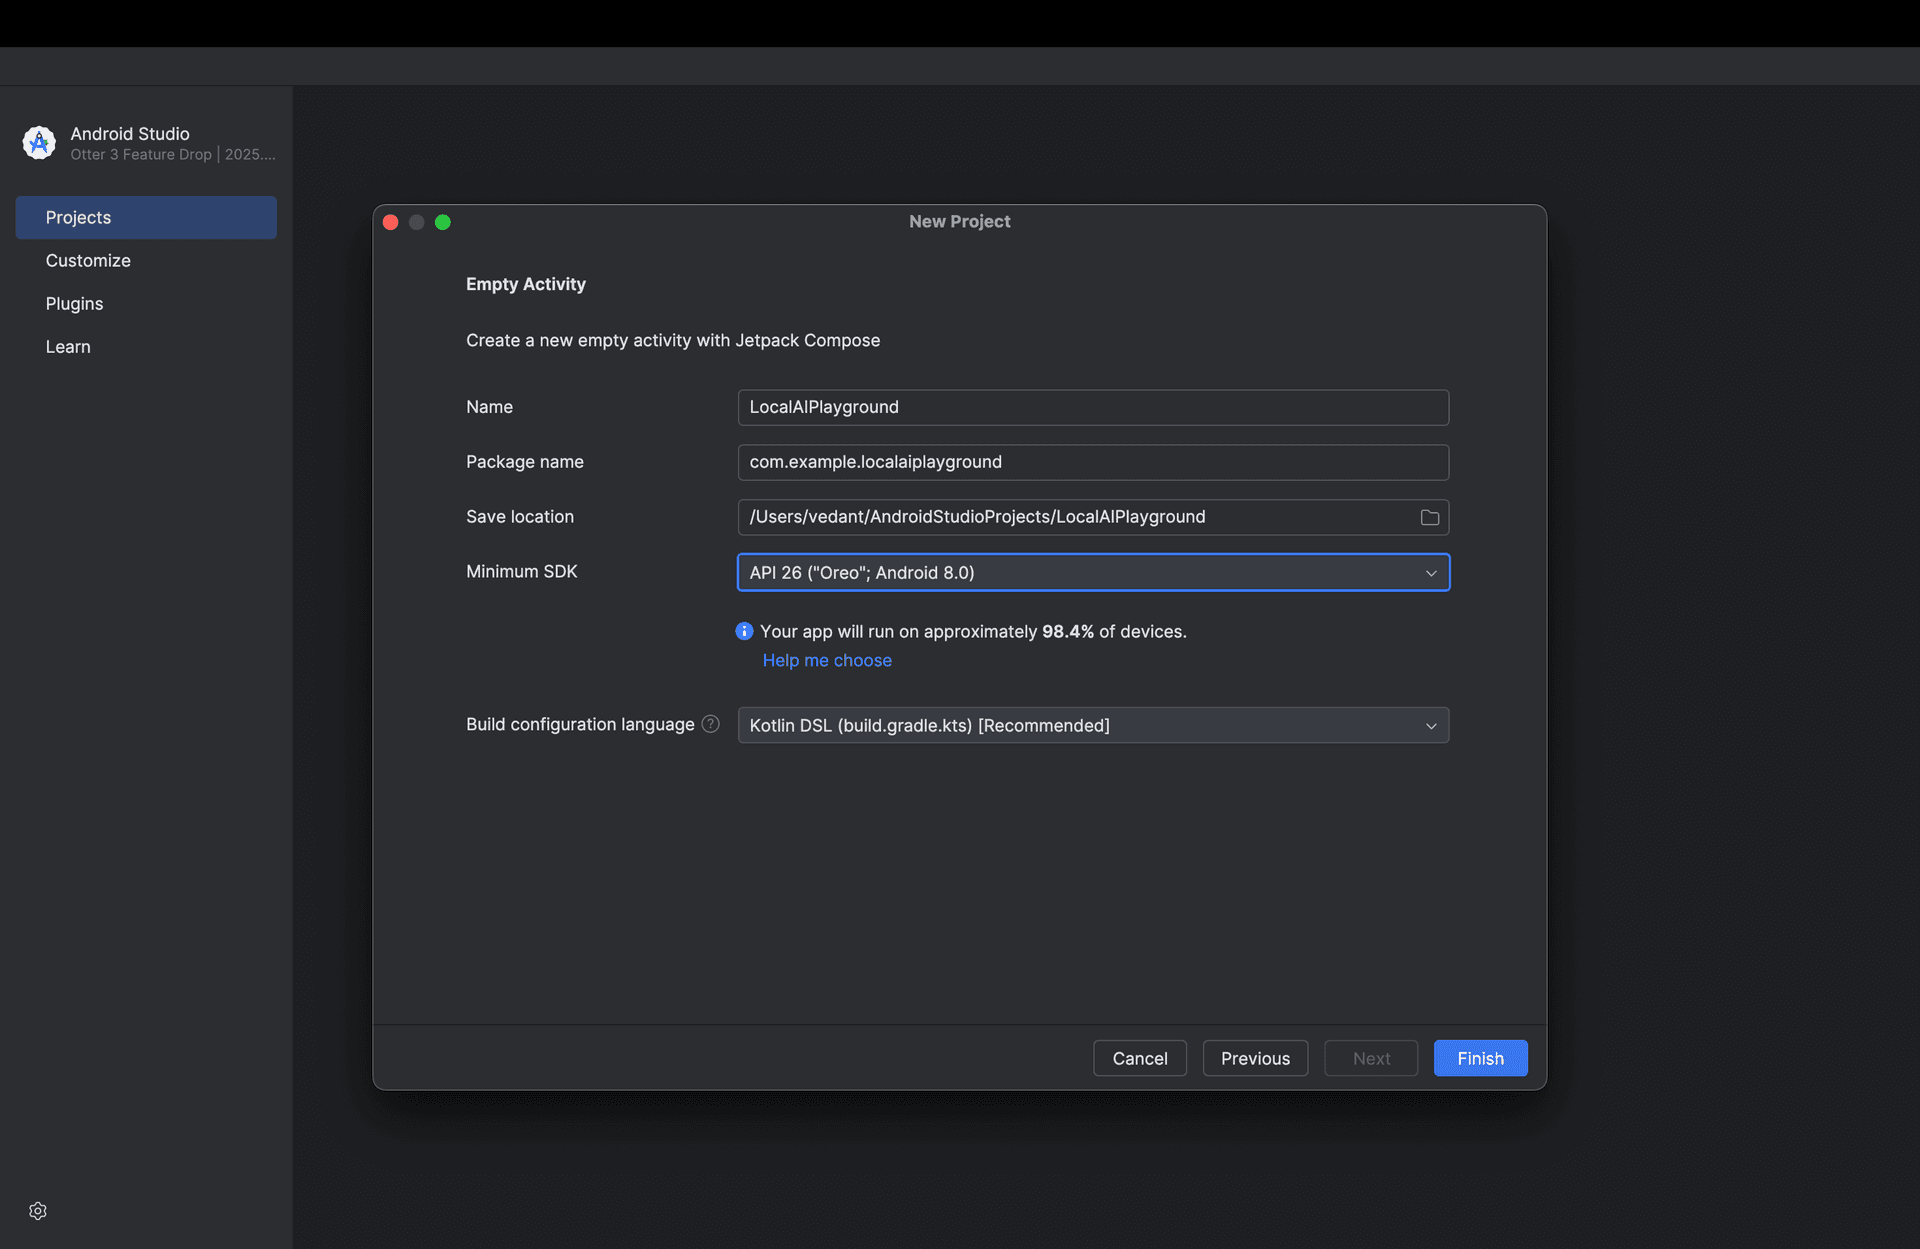Click 'Create a new empty activity' description

(673, 340)
